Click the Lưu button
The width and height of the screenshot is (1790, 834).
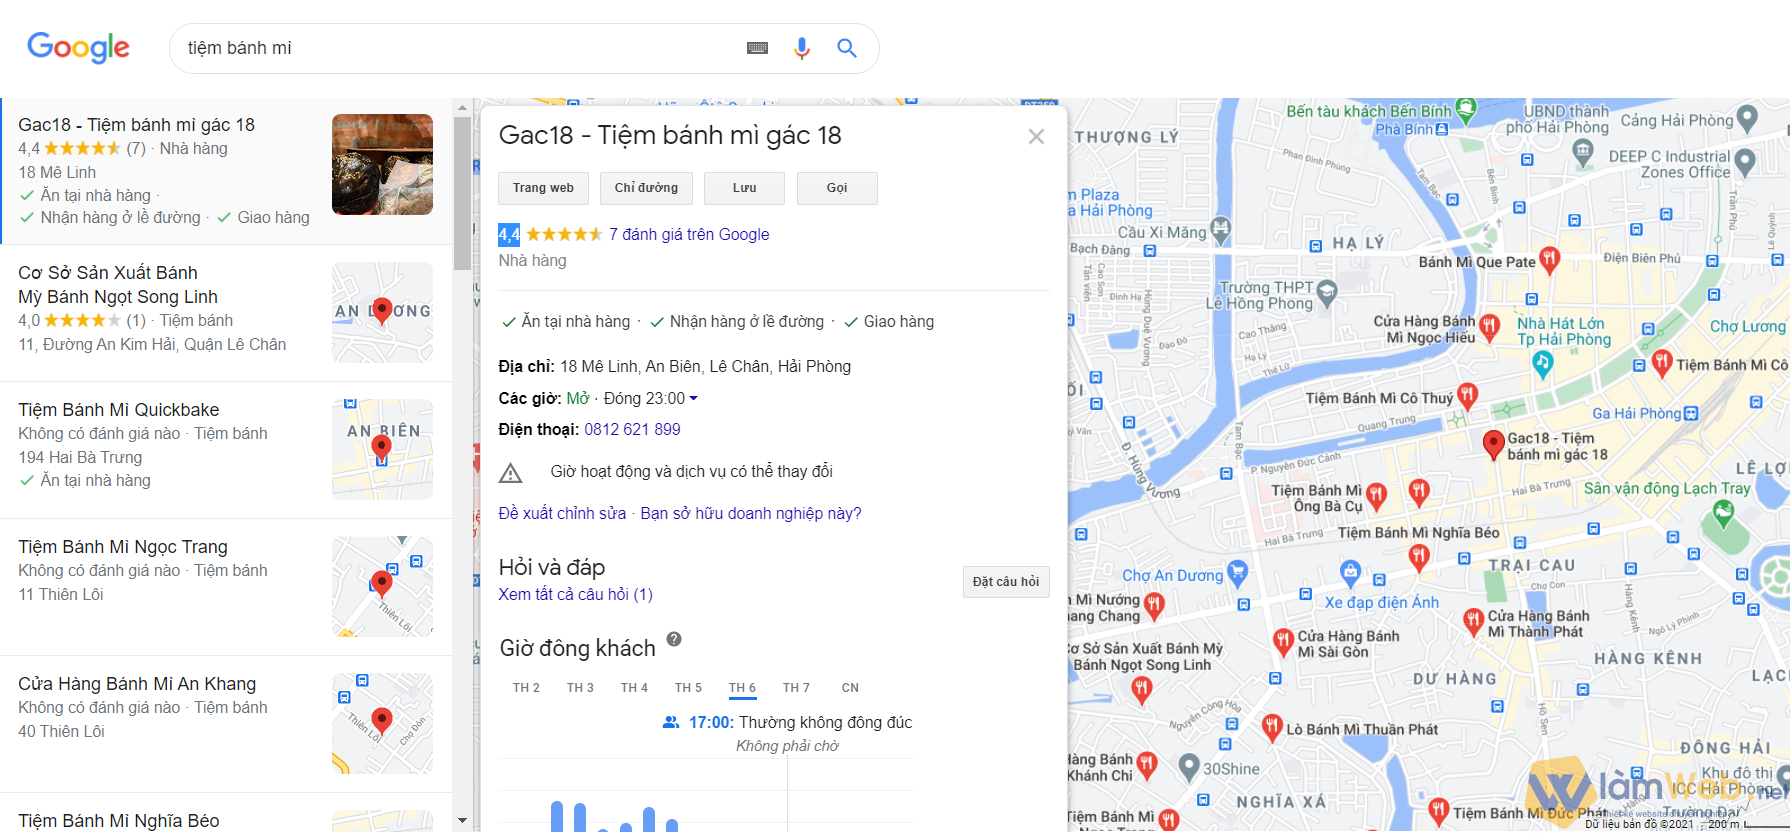pos(744,188)
